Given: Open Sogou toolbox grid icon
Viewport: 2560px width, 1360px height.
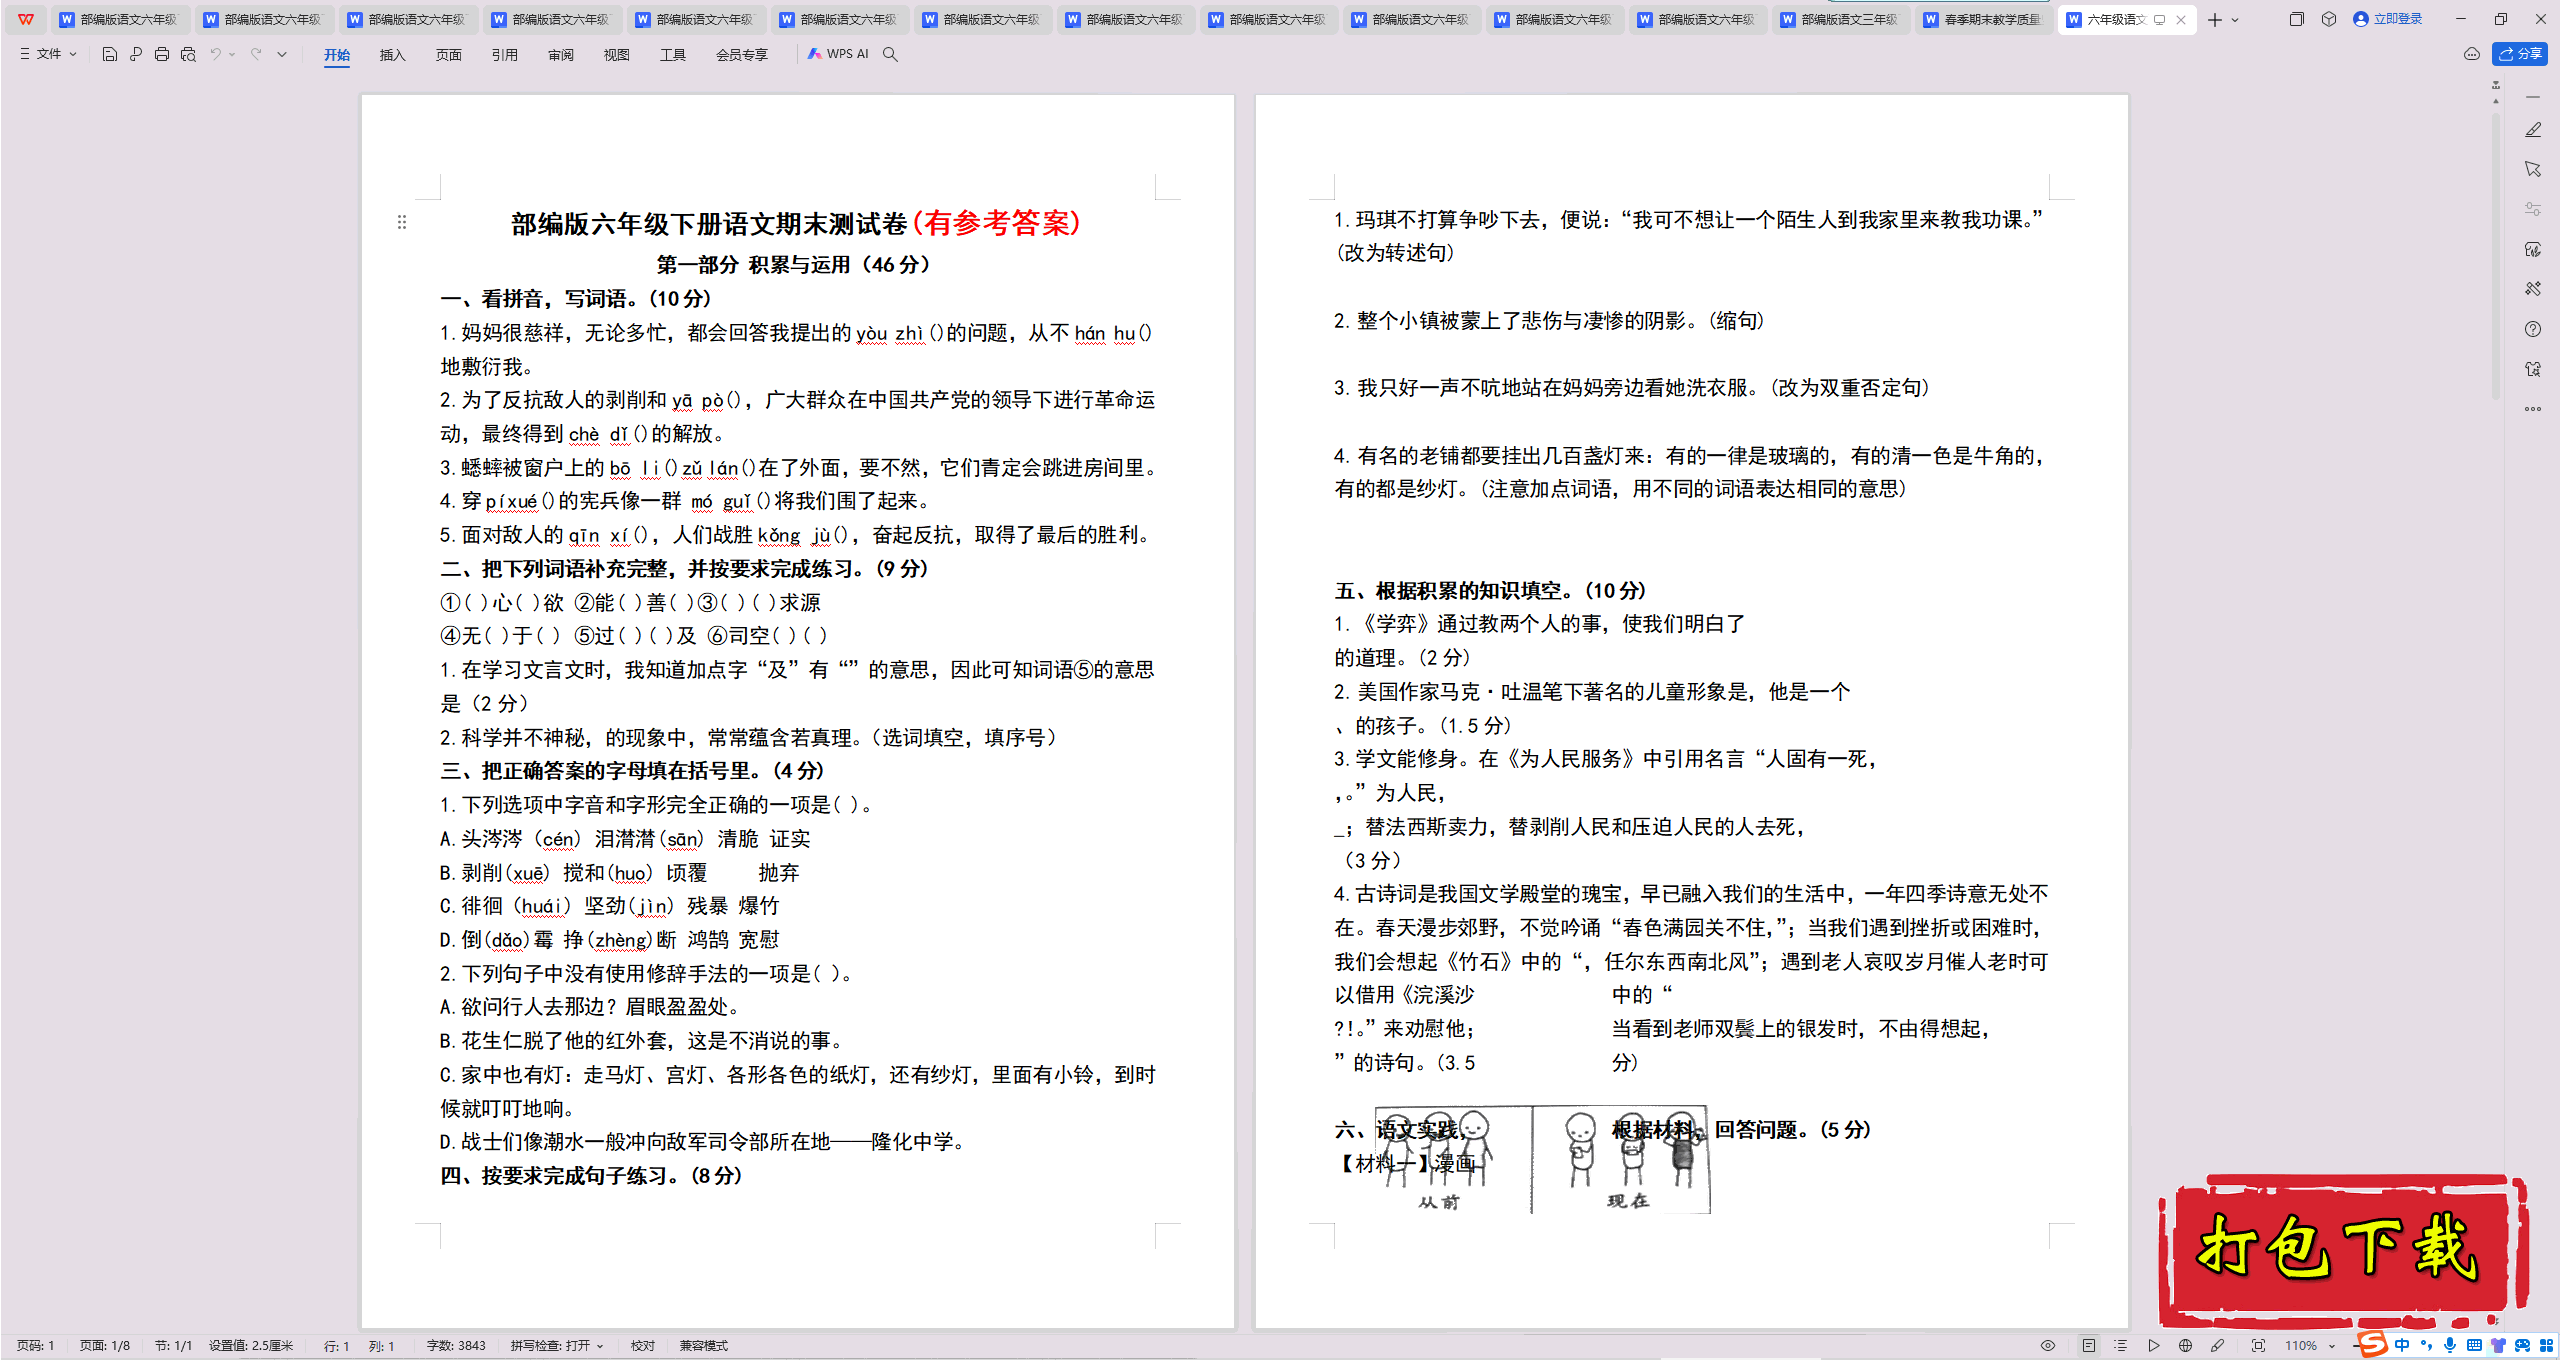Looking at the screenshot, I should point(2546,1346).
